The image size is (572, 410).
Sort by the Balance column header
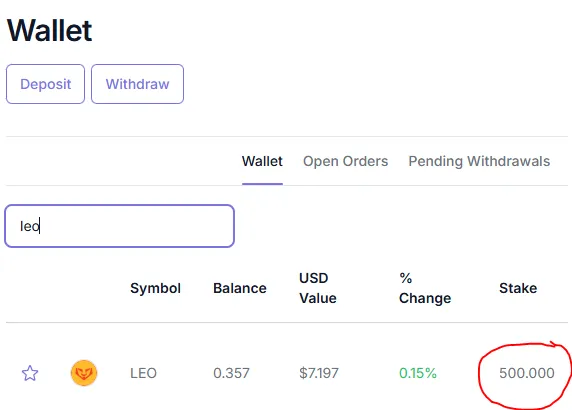(240, 288)
